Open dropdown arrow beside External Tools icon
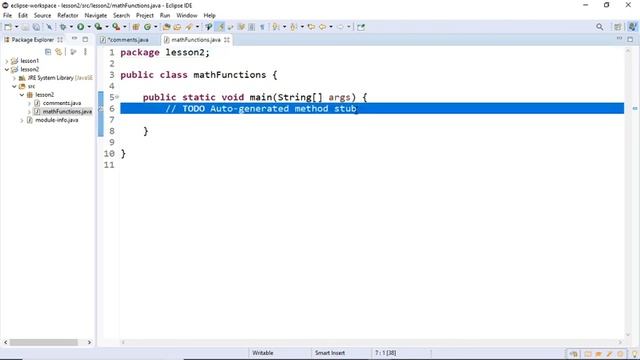 (124, 27)
